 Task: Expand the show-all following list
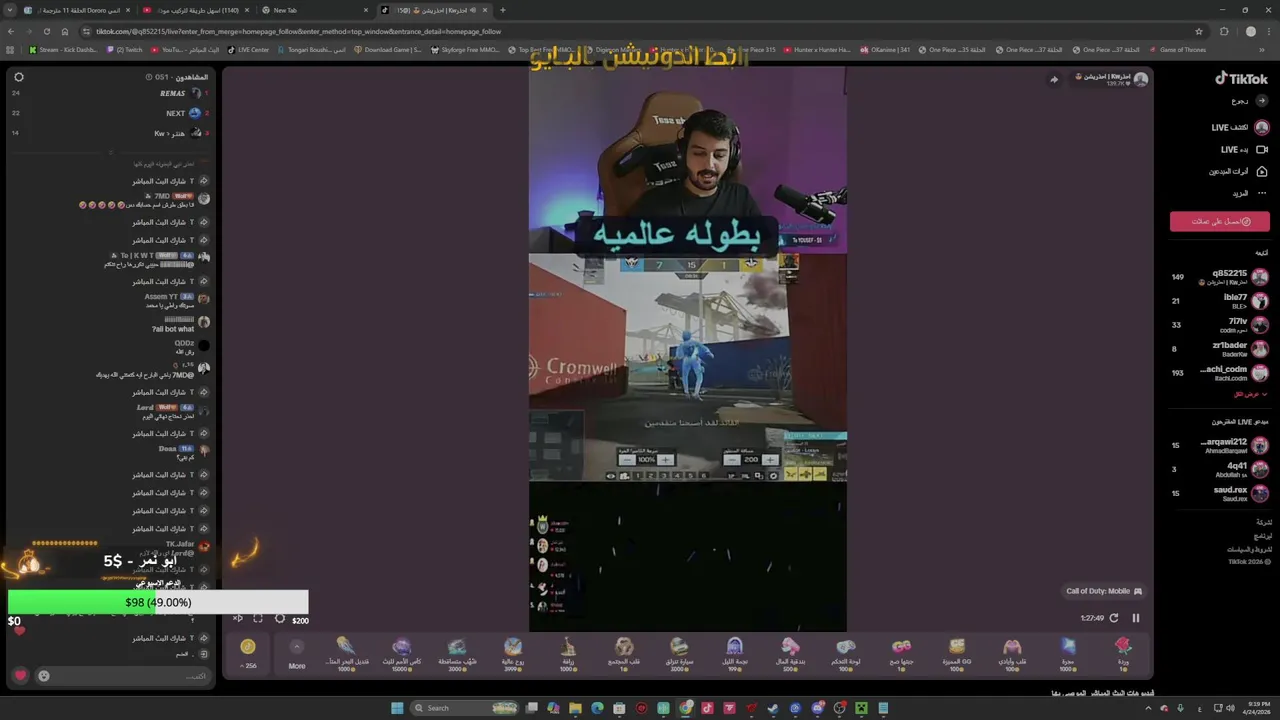pos(1250,394)
